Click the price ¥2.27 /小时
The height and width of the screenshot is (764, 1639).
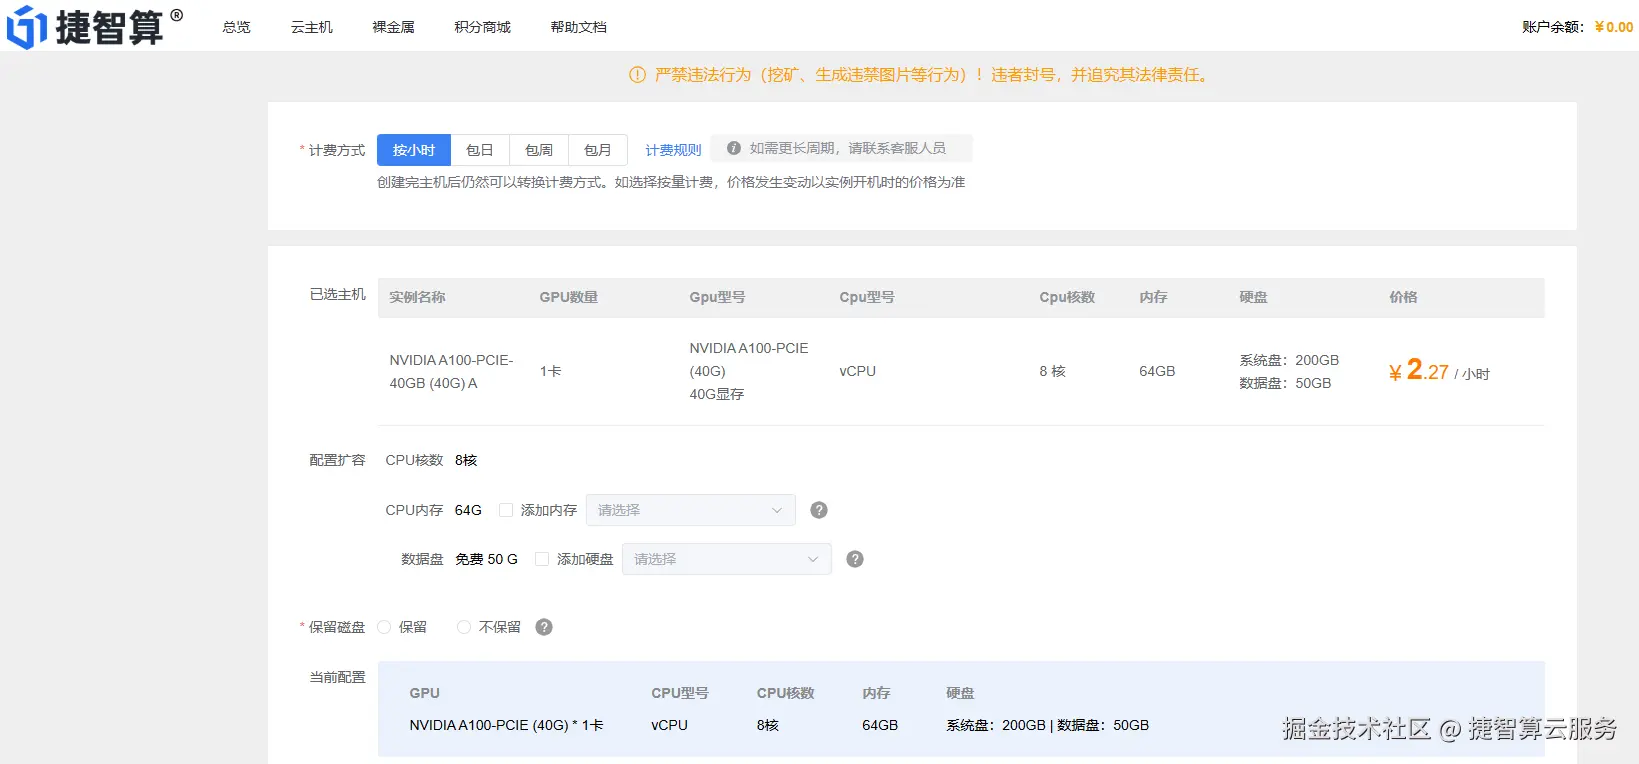[x=1439, y=371]
